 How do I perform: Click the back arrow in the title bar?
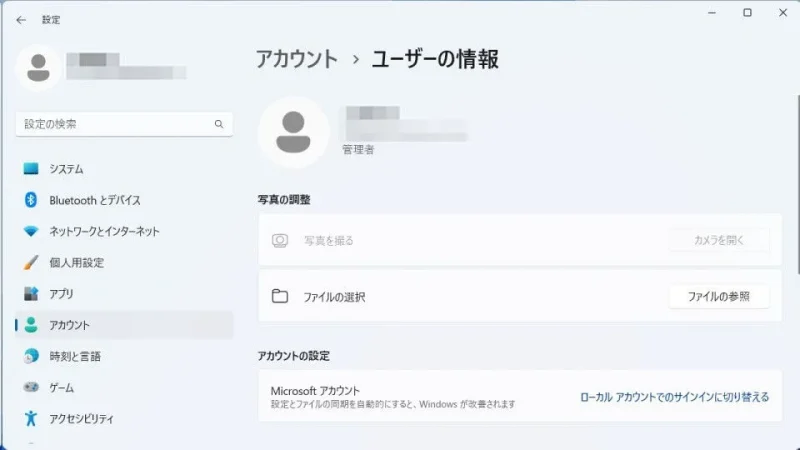tap(21, 20)
